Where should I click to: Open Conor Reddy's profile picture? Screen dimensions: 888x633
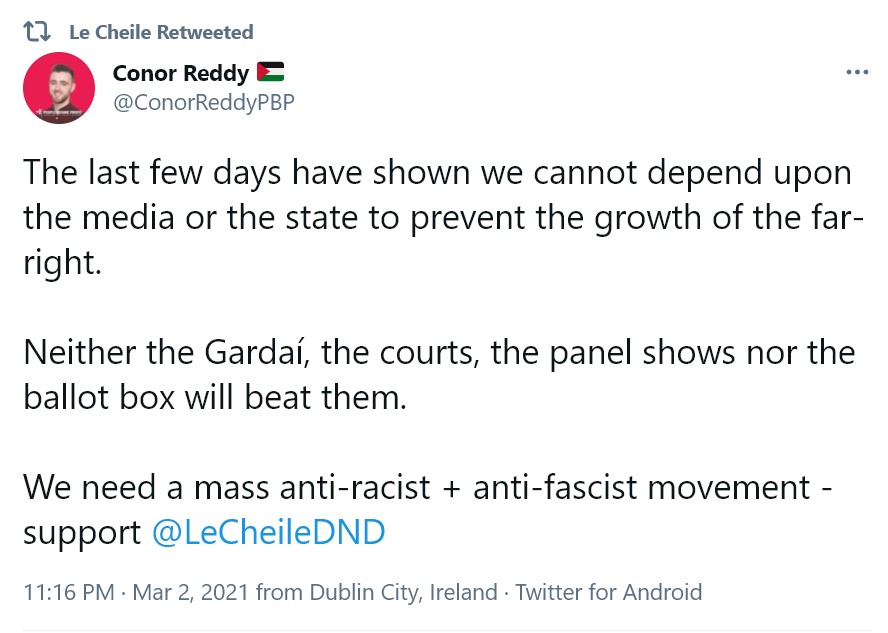click(x=59, y=88)
